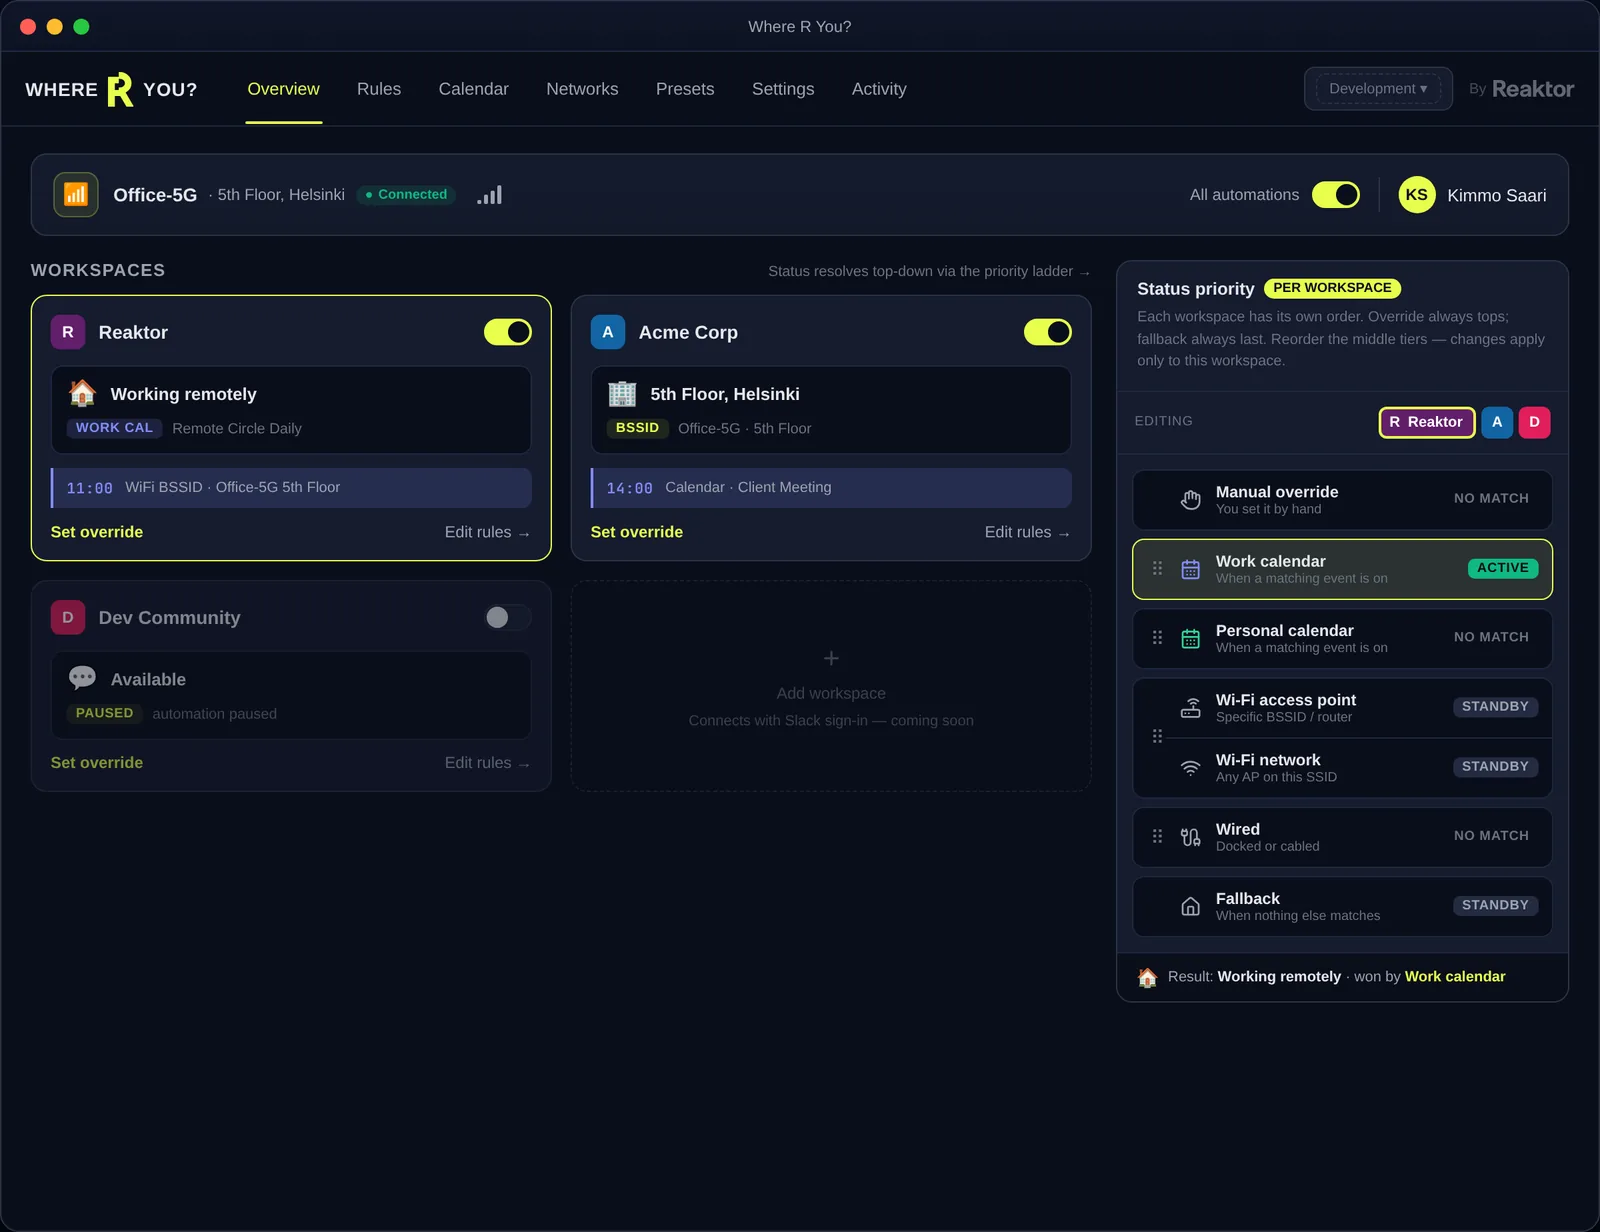This screenshot has width=1600, height=1232.
Task: Grab the Personal calendar drag handle
Action: 1157,637
